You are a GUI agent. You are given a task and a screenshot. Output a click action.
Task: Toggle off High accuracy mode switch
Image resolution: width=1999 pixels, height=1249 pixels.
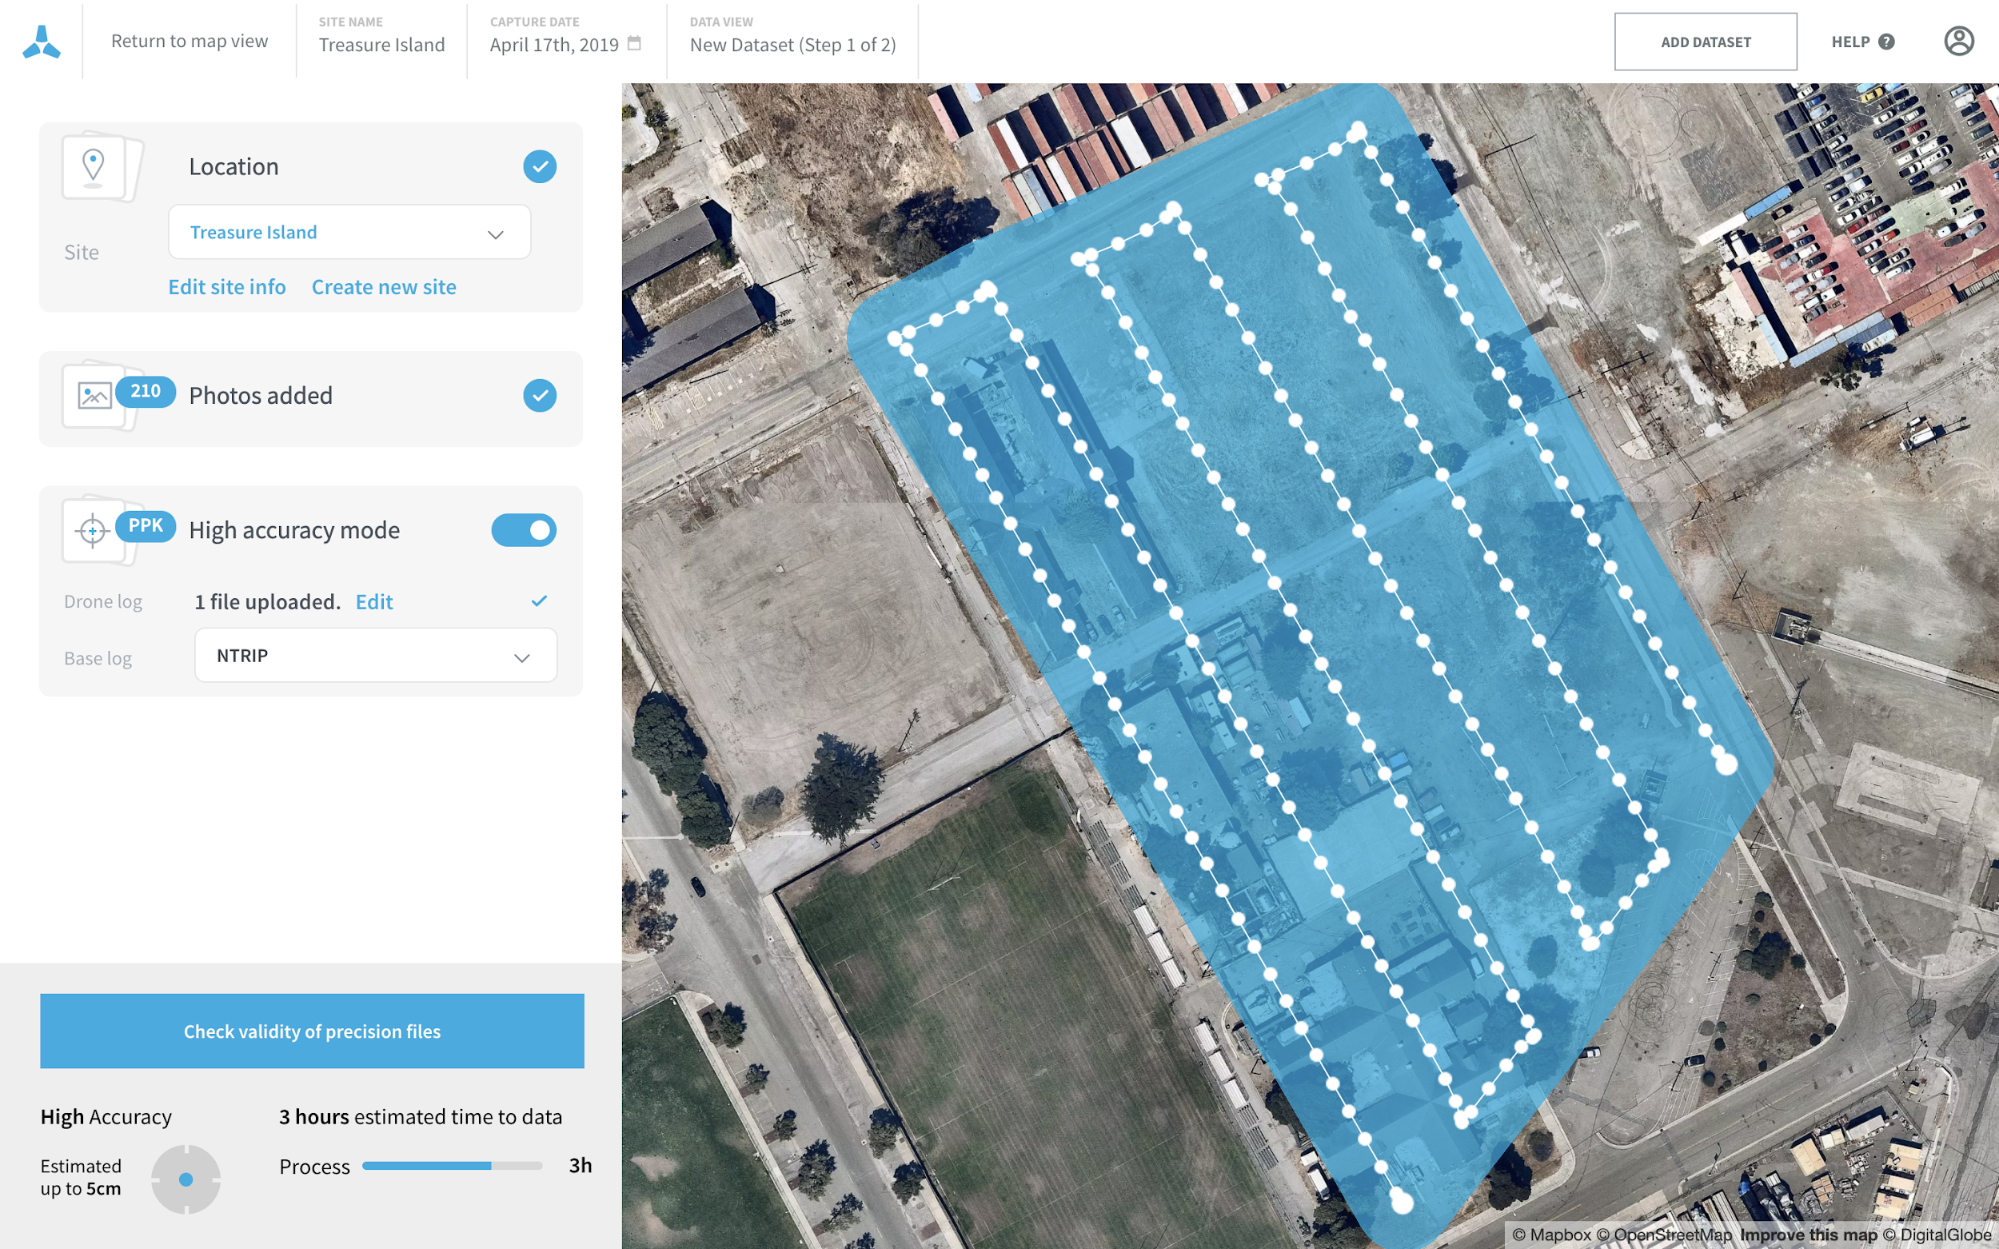pyautogui.click(x=524, y=530)
